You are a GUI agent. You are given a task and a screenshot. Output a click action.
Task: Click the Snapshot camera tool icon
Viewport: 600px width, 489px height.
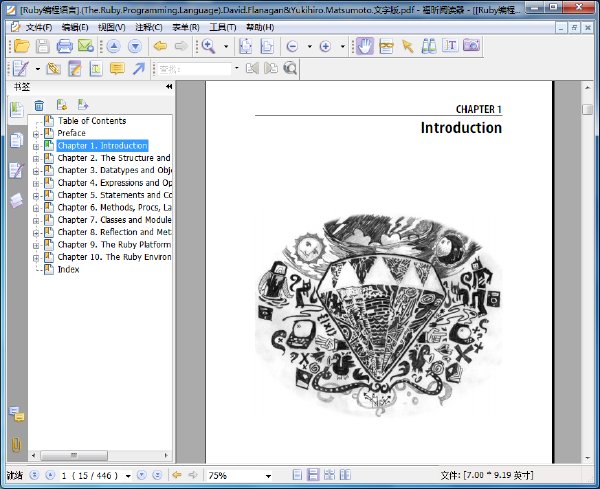[x=471, y=46]
